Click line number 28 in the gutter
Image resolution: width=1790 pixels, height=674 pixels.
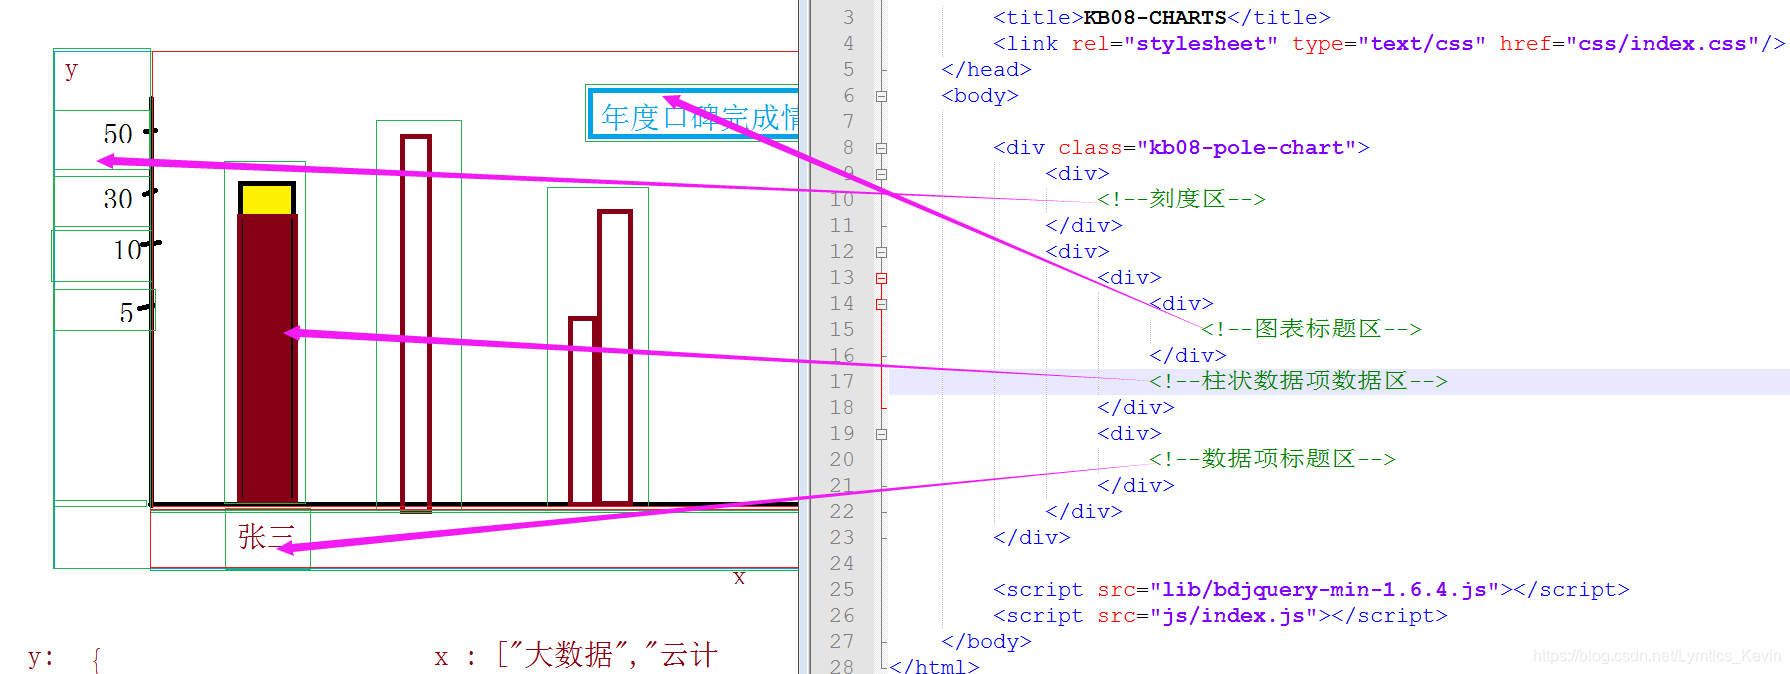coord(842,666)
